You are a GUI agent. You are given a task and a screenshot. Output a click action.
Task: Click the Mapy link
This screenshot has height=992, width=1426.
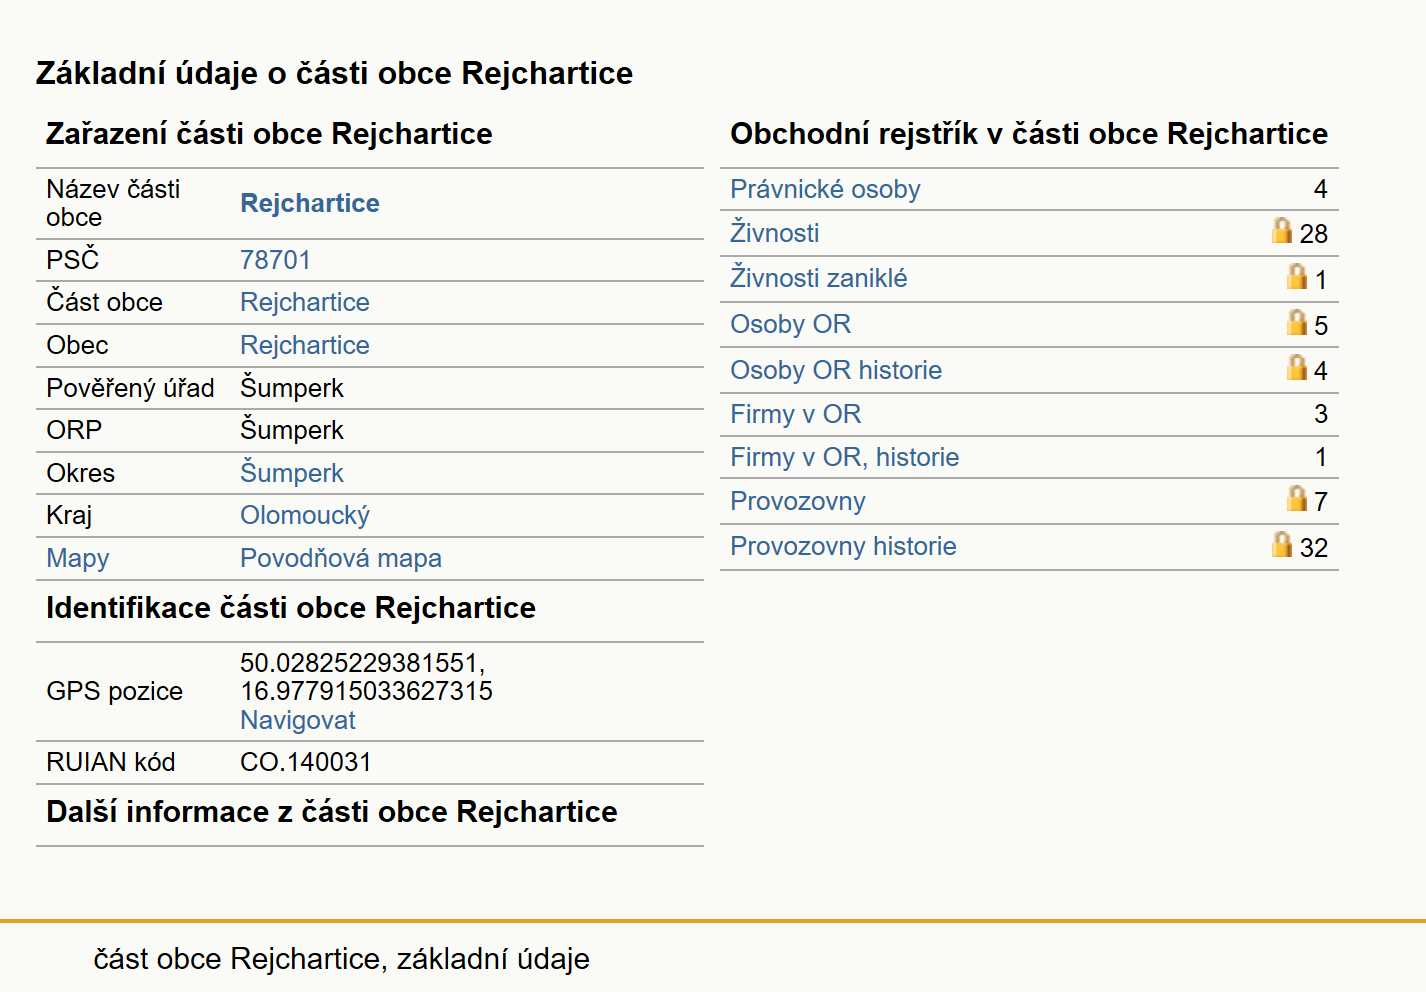click(78, 558)
